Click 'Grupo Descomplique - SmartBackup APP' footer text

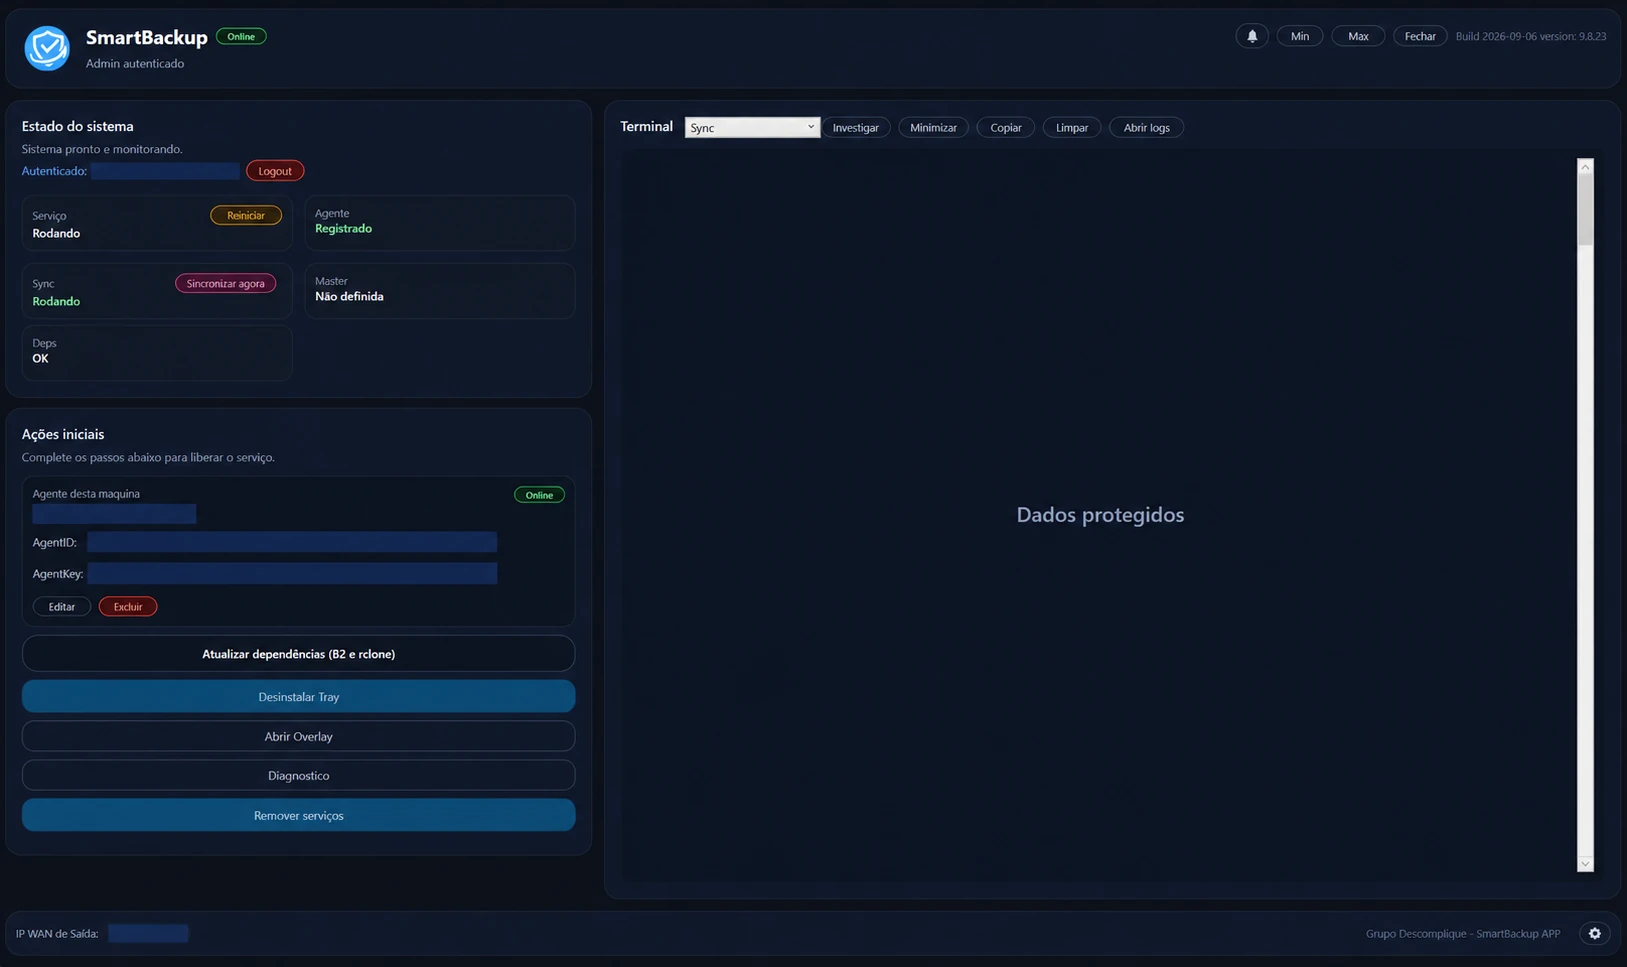coord(1463,934)
